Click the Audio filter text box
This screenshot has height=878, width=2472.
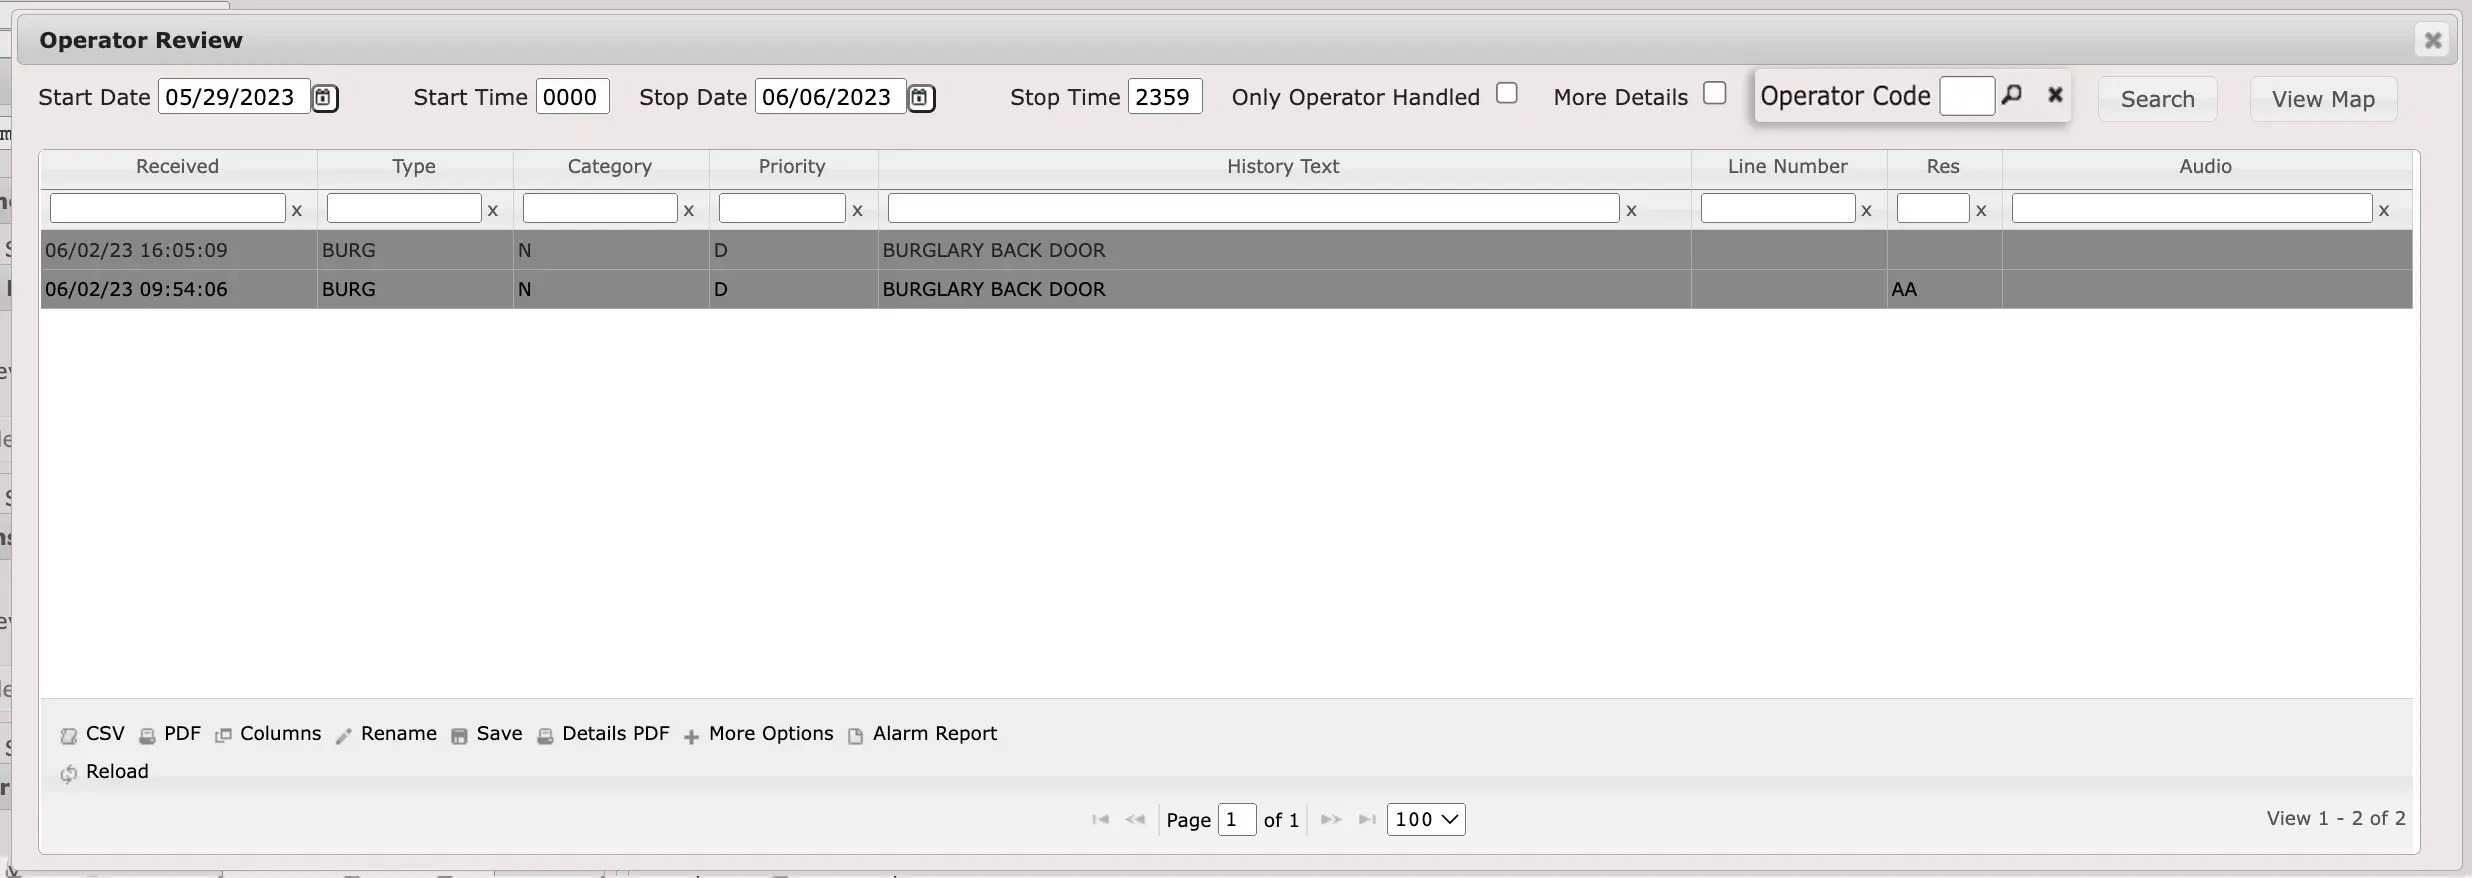pyautogui.click(x=2192, y=209)
